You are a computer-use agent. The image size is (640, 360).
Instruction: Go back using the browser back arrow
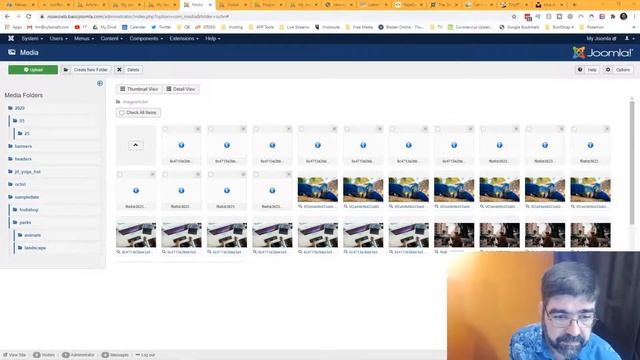[x=7, y=16]
